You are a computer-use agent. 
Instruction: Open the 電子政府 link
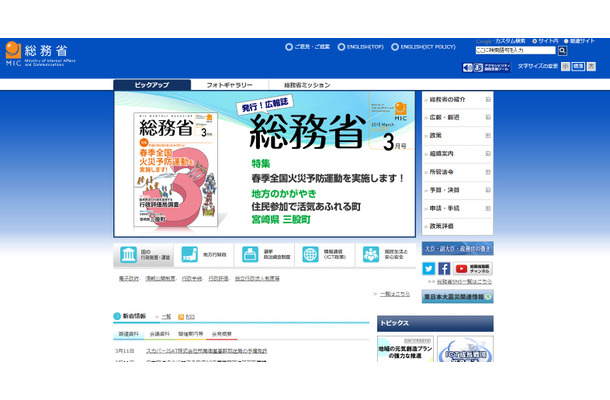[129, 279]
